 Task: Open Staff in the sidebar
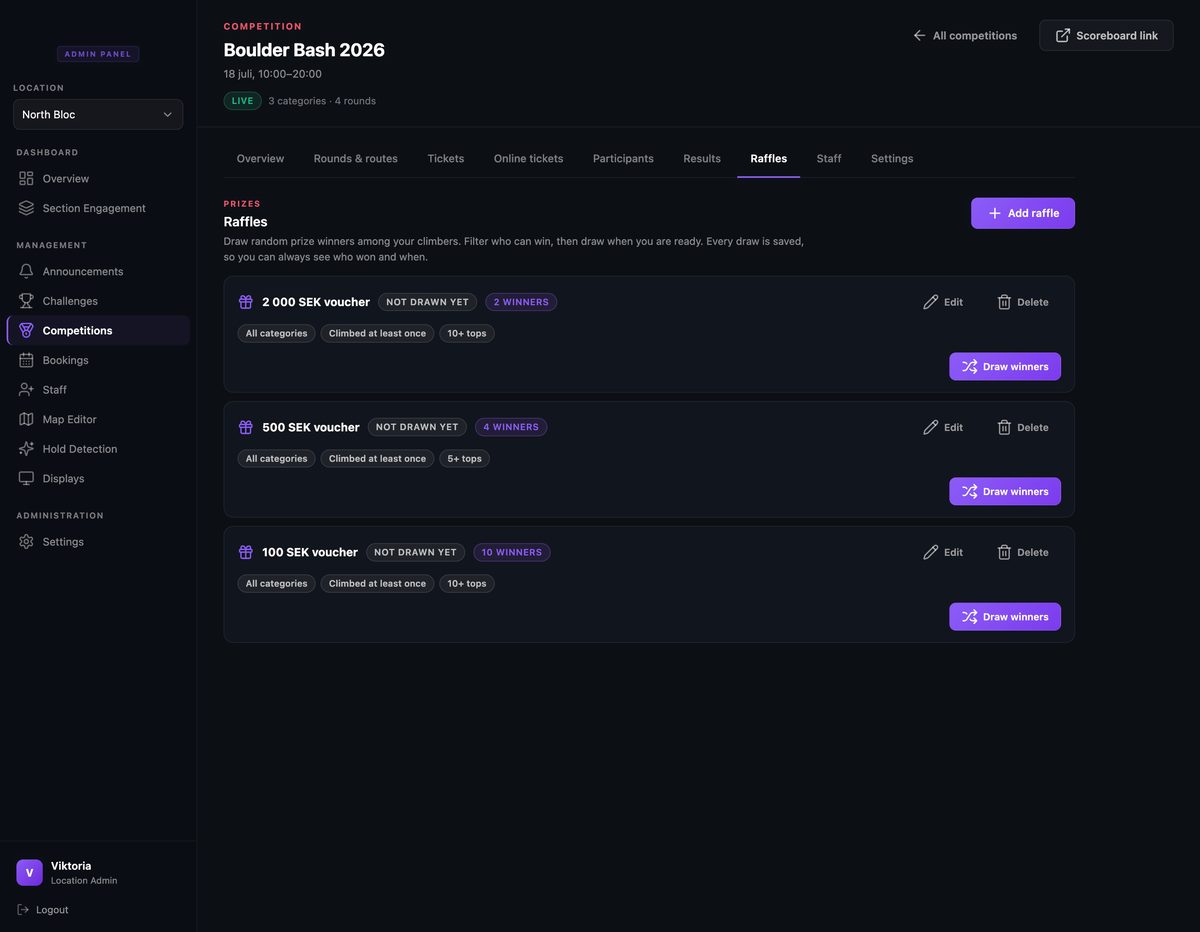click(x=98, y=389)
